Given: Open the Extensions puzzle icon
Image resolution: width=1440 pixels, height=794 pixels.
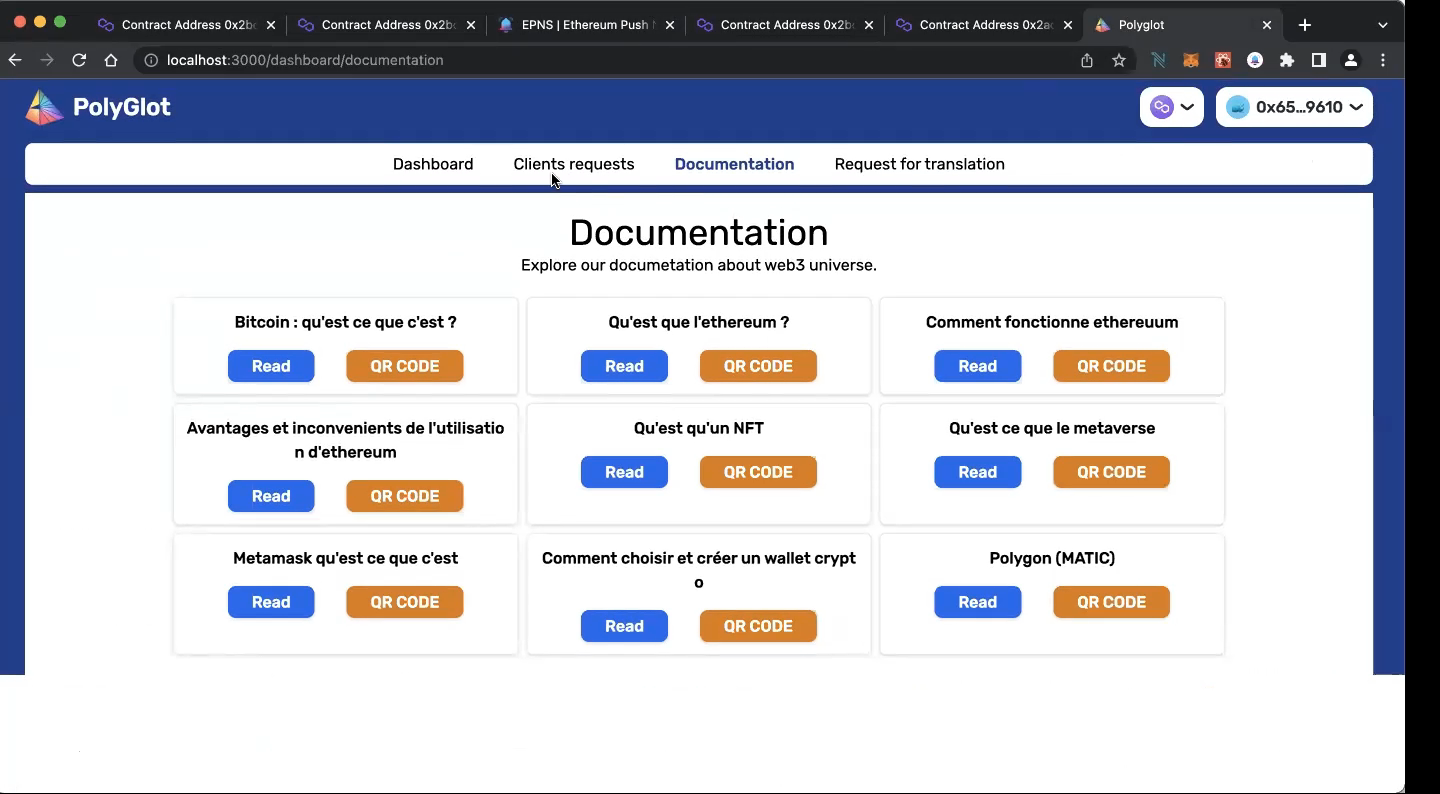Looking at the screenshot, I should (x=1287, y=60).
